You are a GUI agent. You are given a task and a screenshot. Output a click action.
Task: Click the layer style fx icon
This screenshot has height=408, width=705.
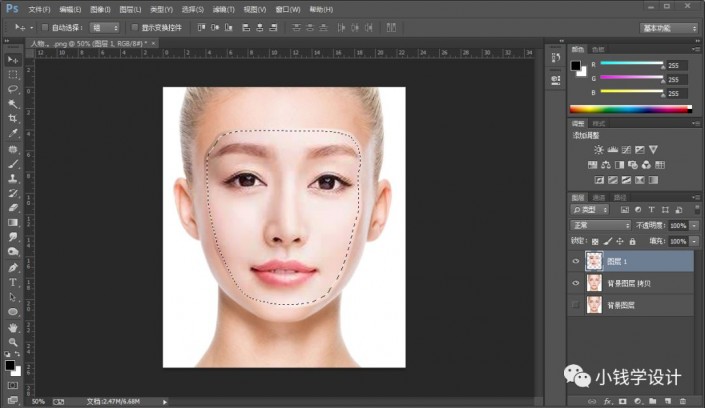tap(607, 400)
